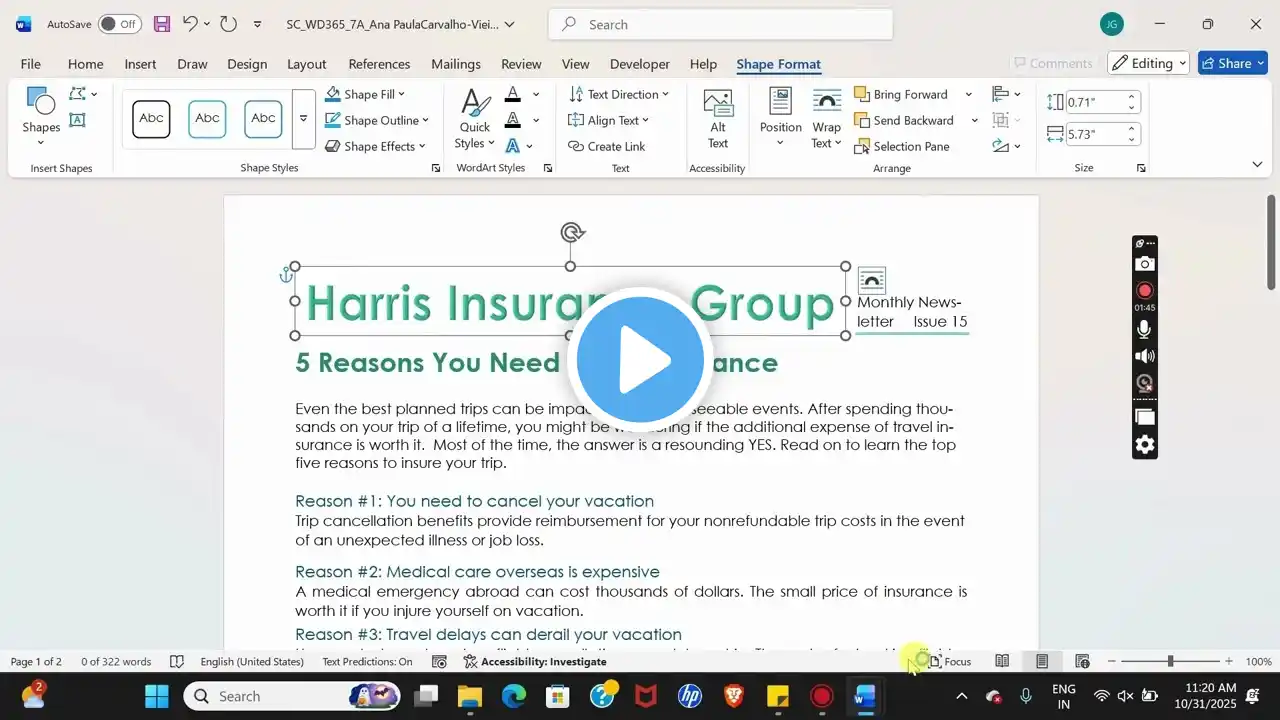Open the Editing mode dropdown
The width and height of the screenshot is (1280, 720).
pyautogui.click(x=1148, y=63)
